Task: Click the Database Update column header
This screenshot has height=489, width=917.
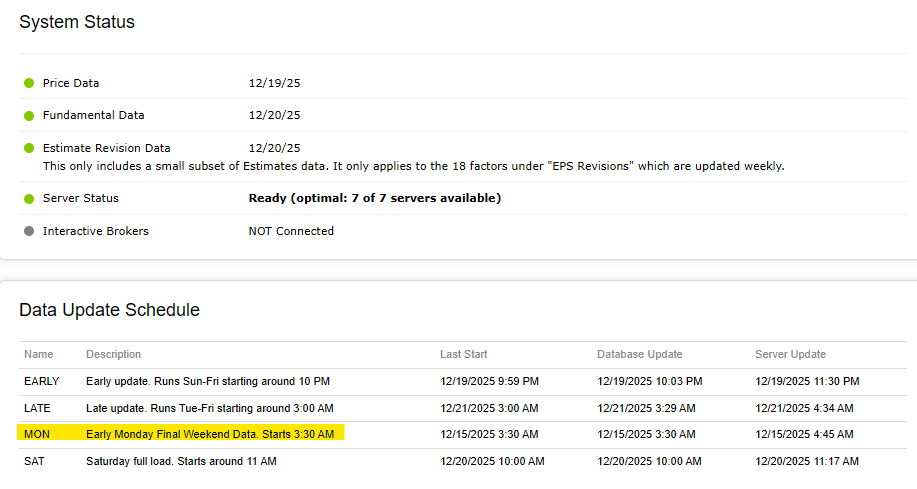Action: coord(640,354)
